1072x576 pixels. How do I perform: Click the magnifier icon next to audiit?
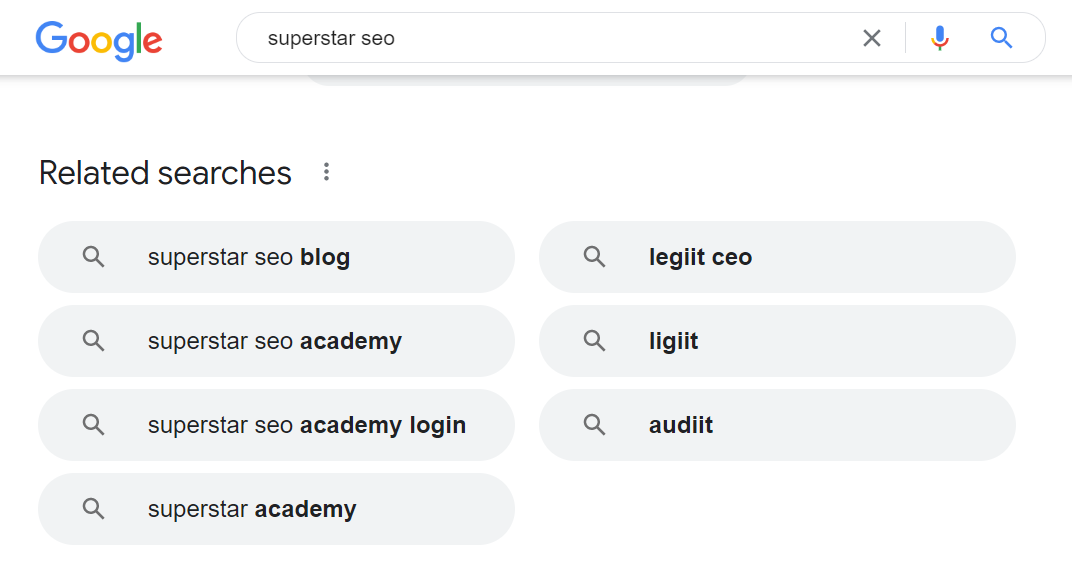[595, 425]
